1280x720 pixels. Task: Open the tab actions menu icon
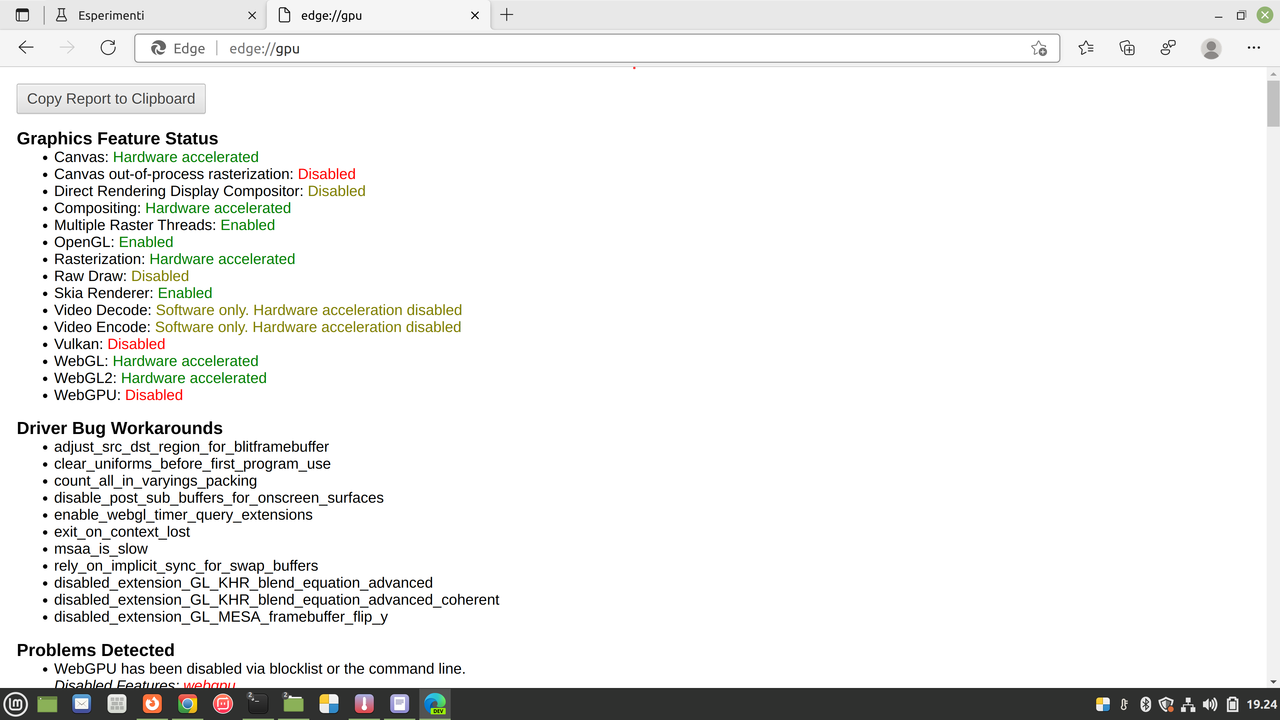(22, 15)
